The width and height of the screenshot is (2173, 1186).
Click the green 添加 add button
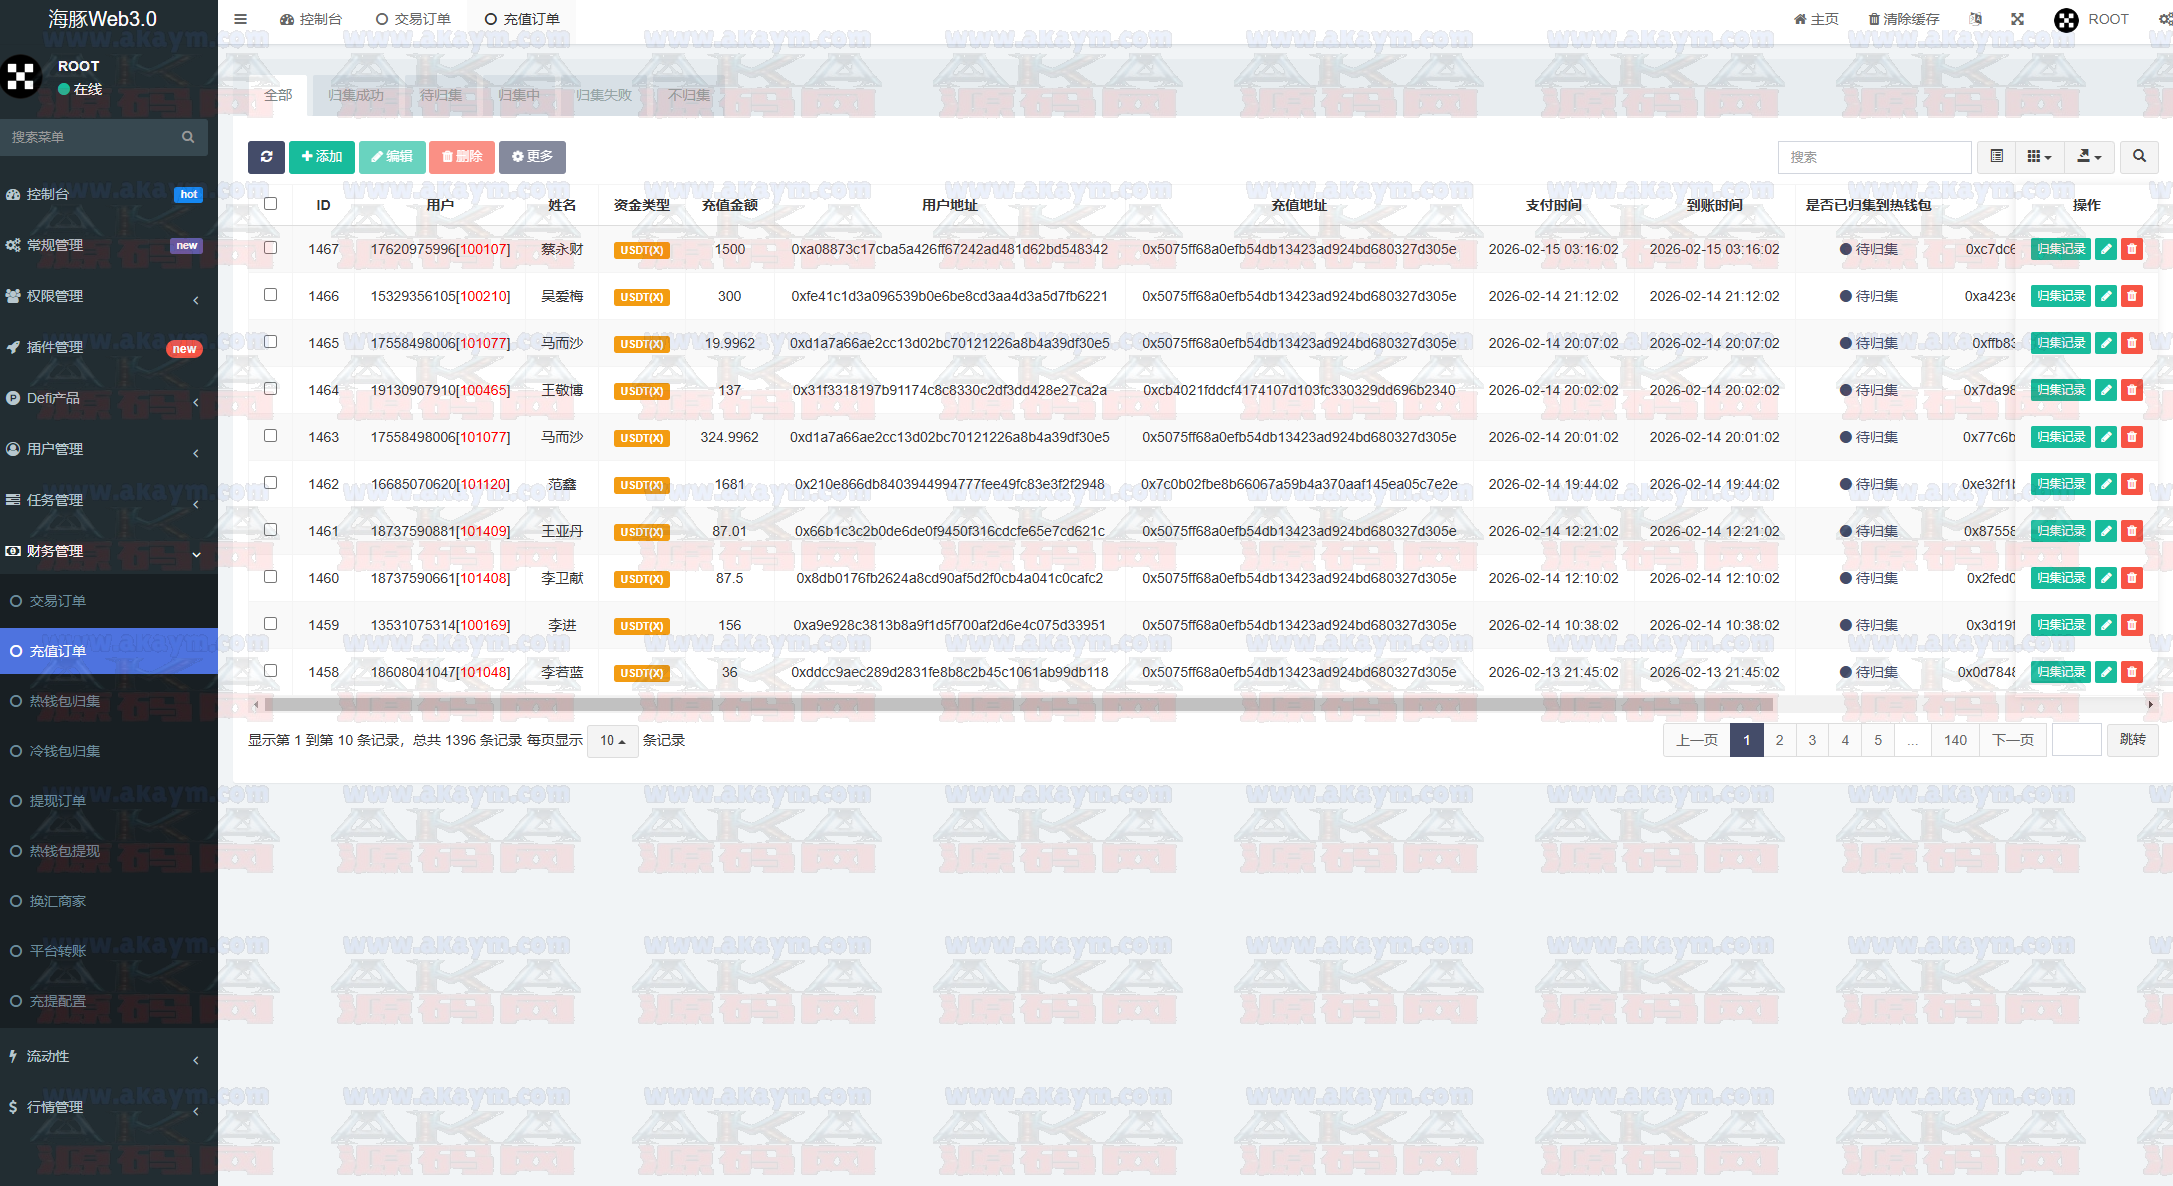pyautogui.click(x=322, y=157)
